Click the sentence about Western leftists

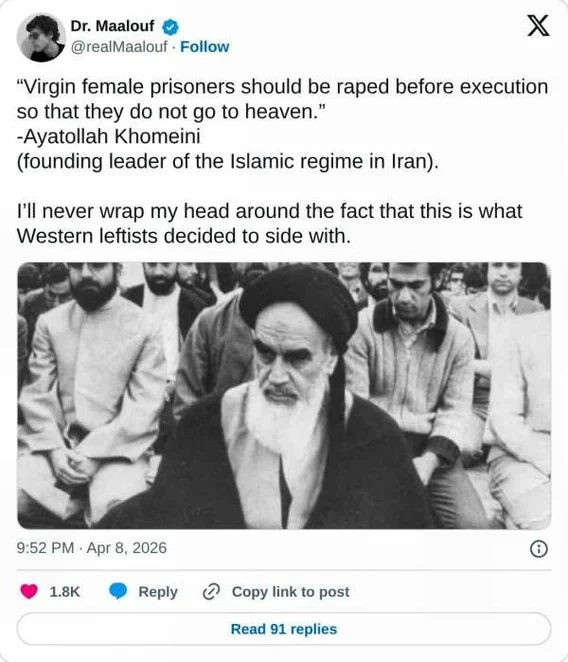tap(269, 223)
